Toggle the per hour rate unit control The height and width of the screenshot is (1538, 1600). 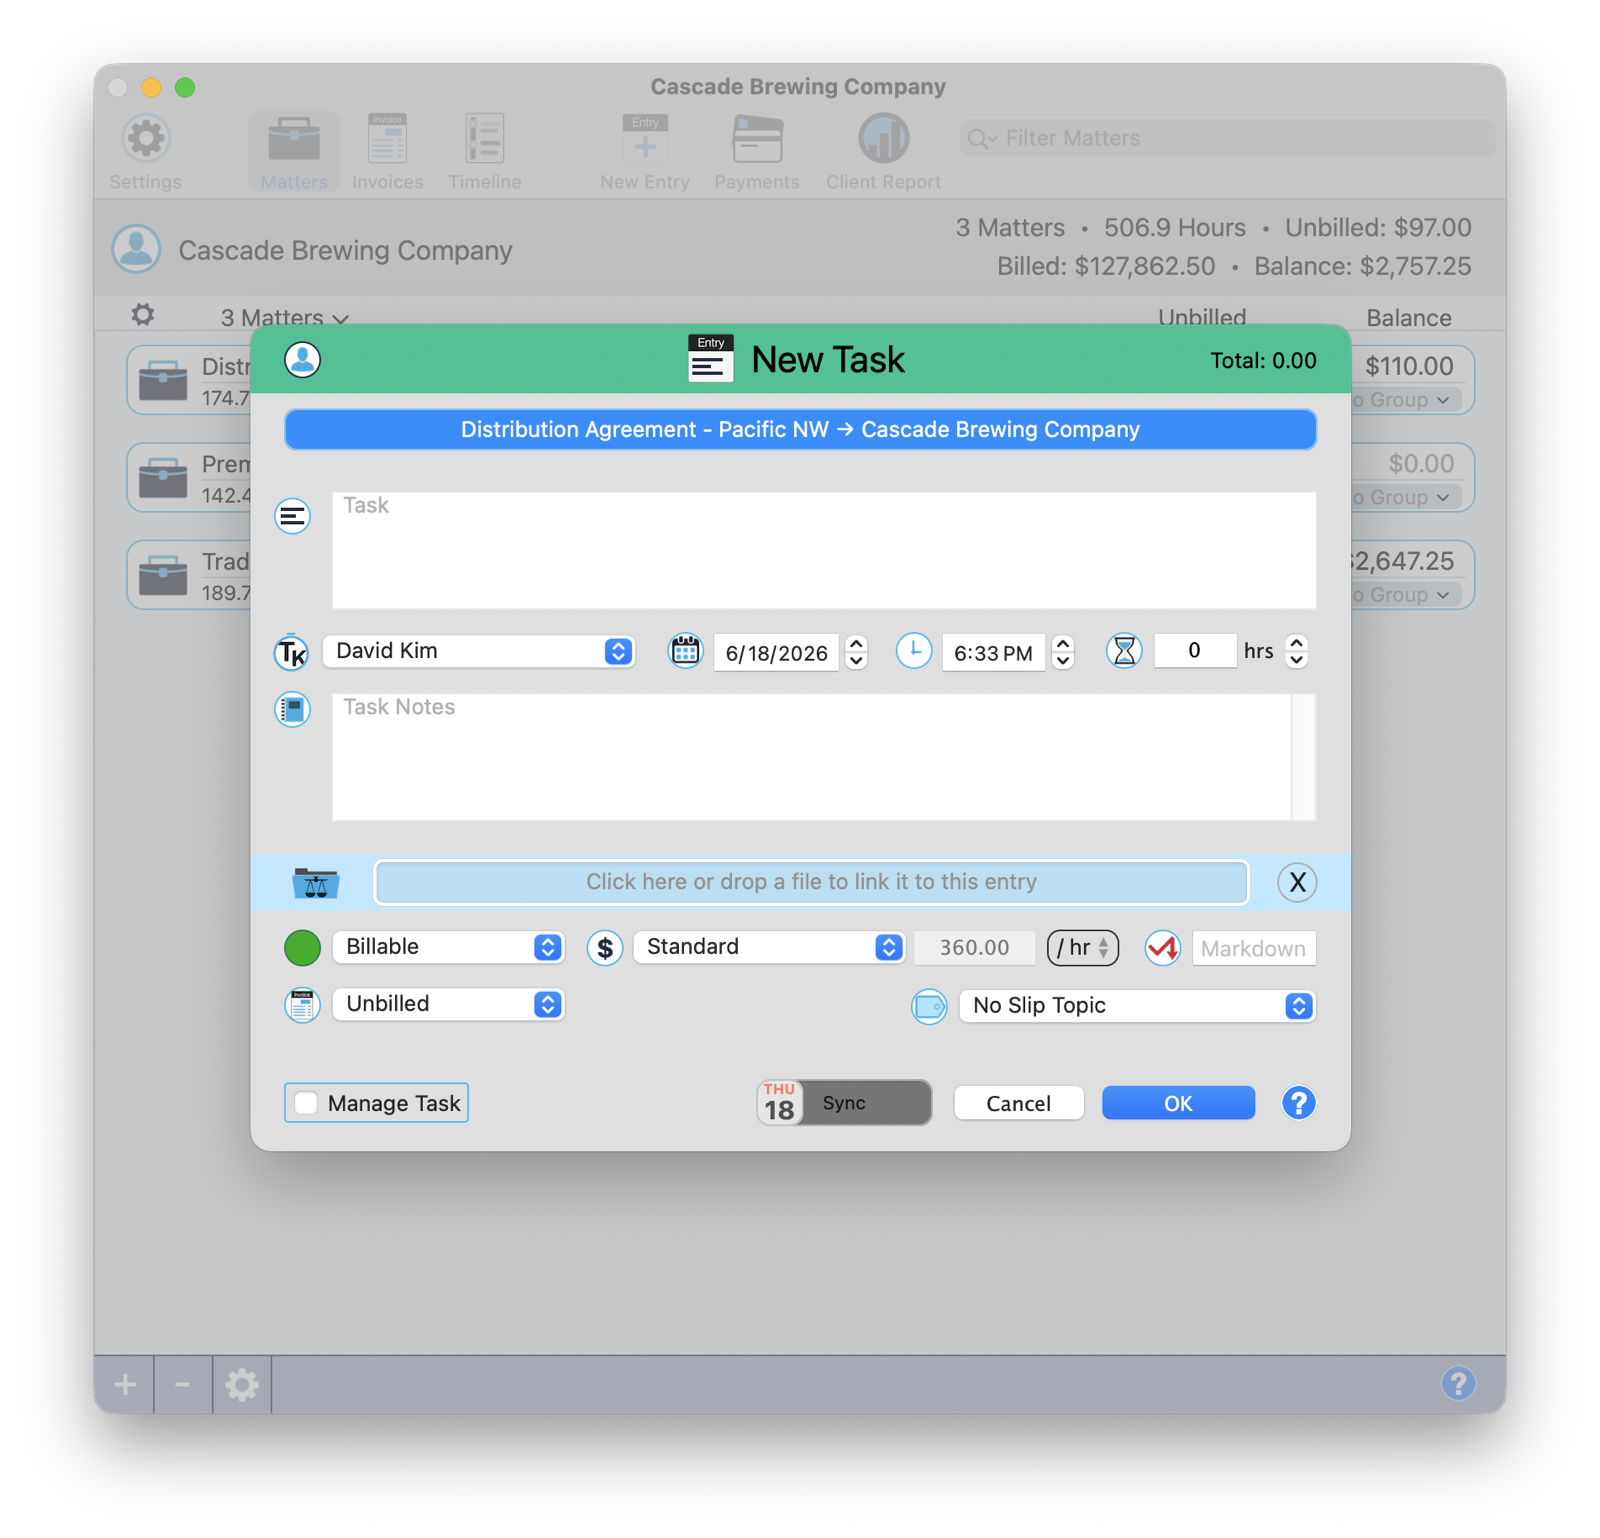[x=1083, y=948]
